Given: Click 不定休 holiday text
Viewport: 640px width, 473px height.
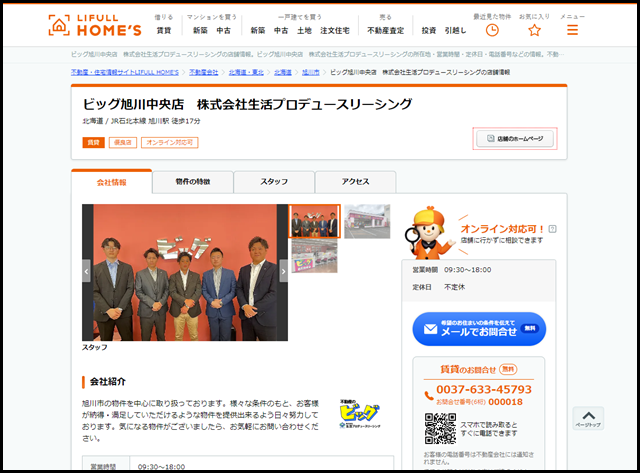Looking at the screenshot, I should pyautogui.click(x=454, y=287).
